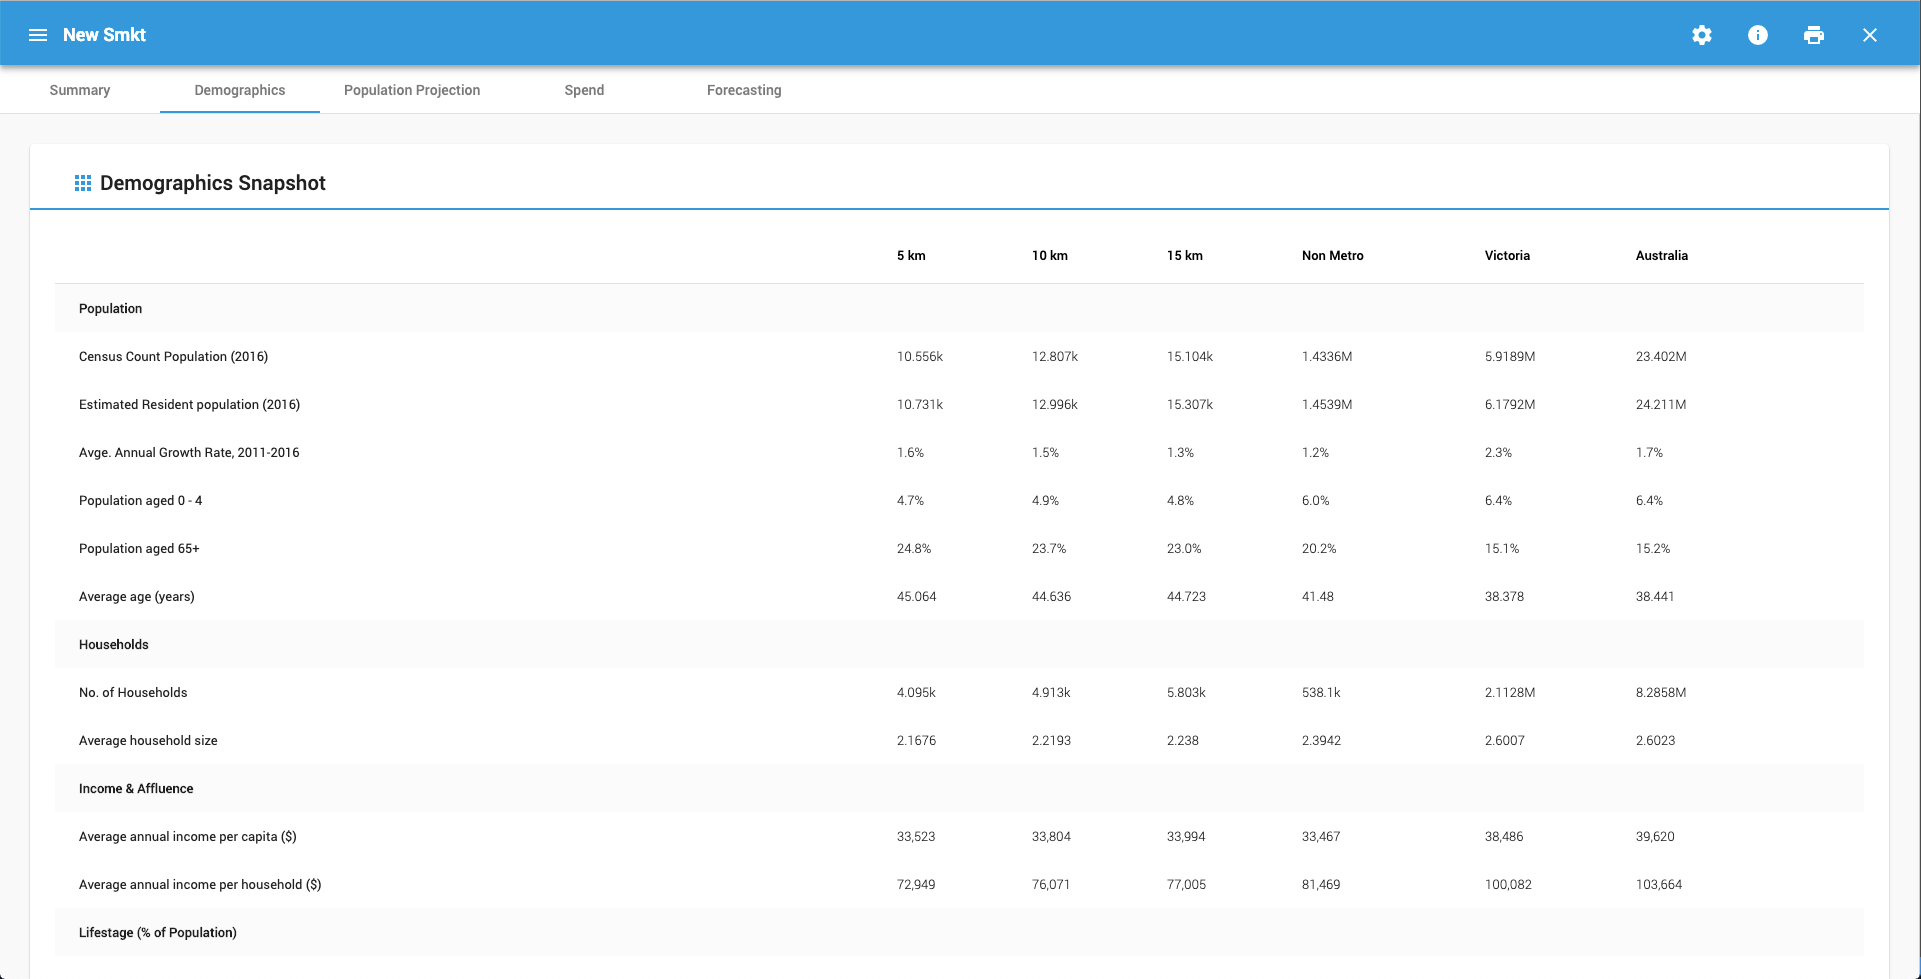The width and height of the screenshot is (1921, 979).
Task: Click resident population value 12.996k
Action: [x=1055, y=405]
